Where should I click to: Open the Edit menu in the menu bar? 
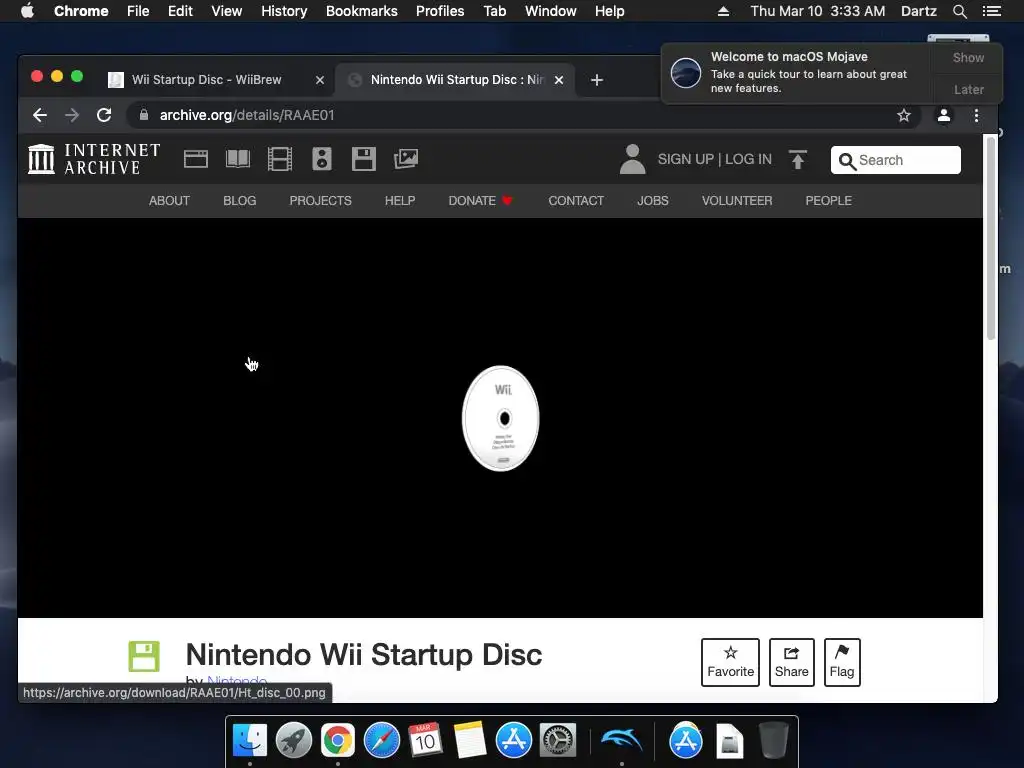pos(180,11)
